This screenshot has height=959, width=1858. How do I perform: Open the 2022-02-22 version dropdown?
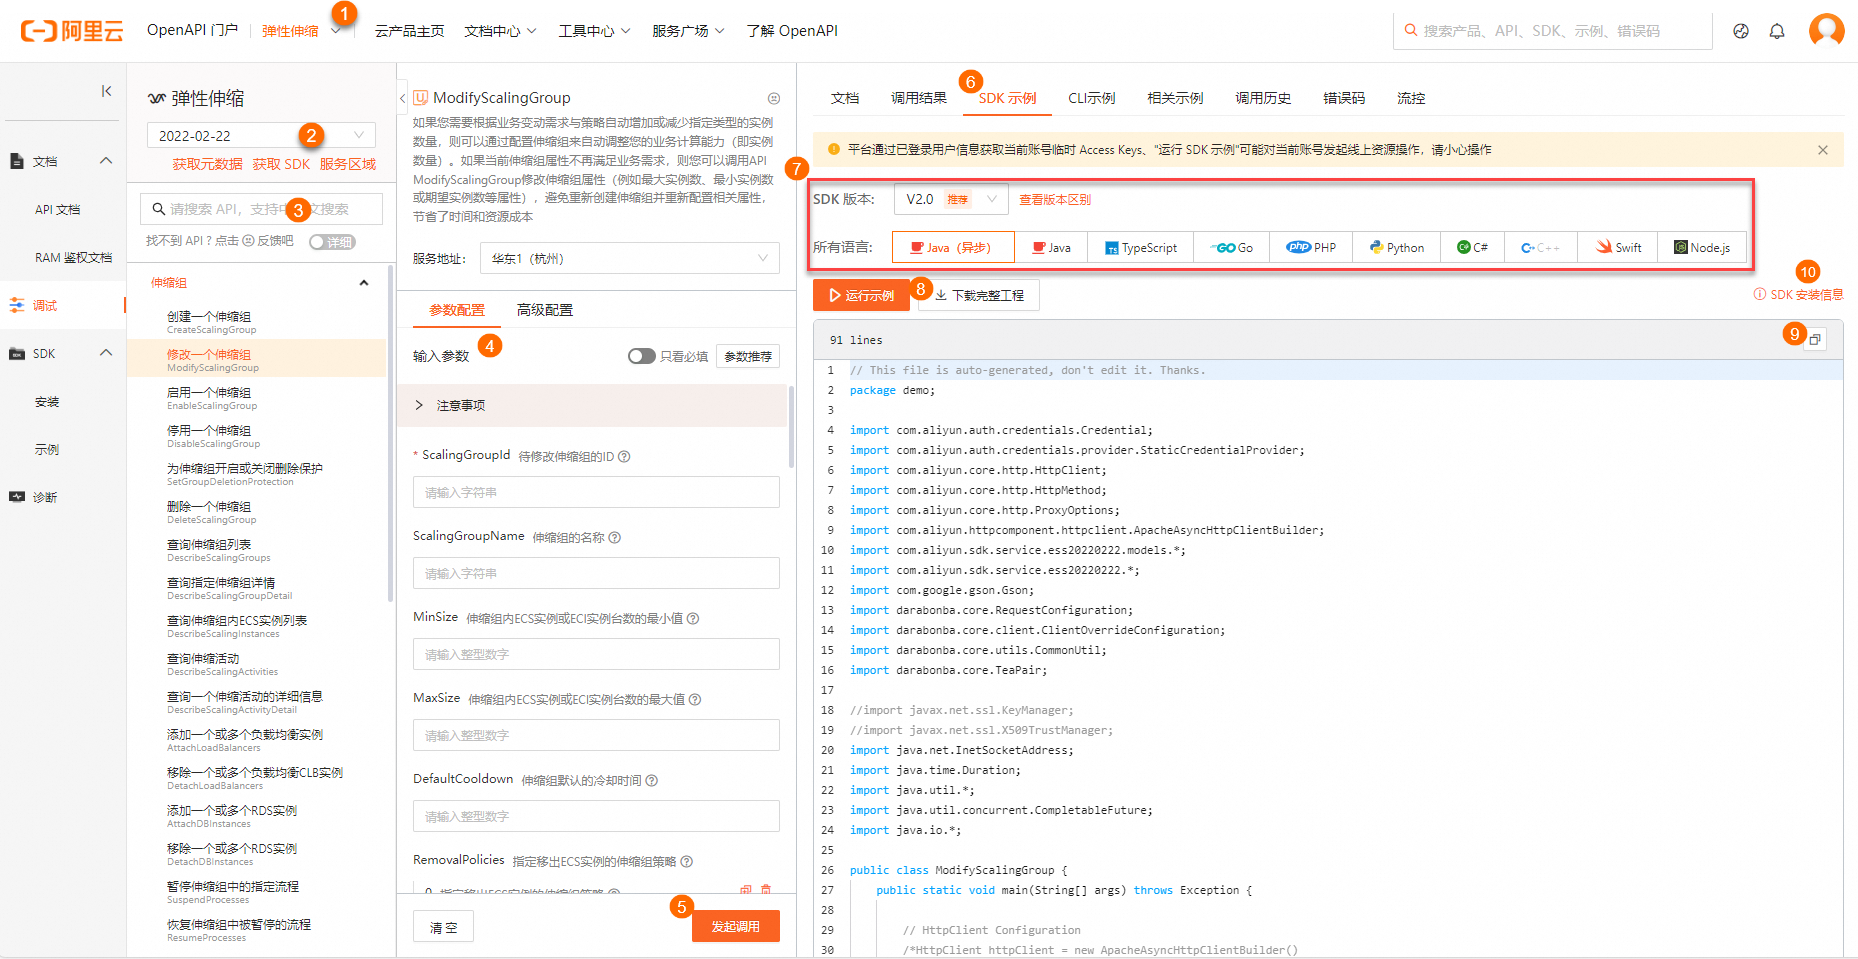[261, 135]
